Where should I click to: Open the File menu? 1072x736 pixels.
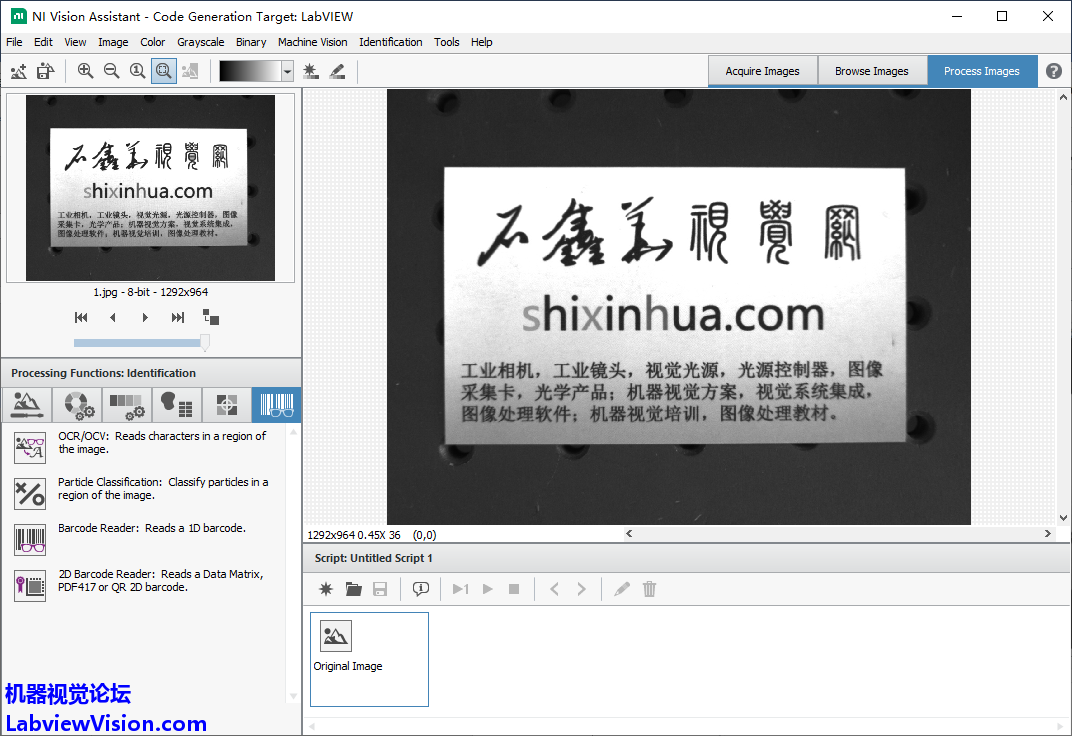(14, 42)
